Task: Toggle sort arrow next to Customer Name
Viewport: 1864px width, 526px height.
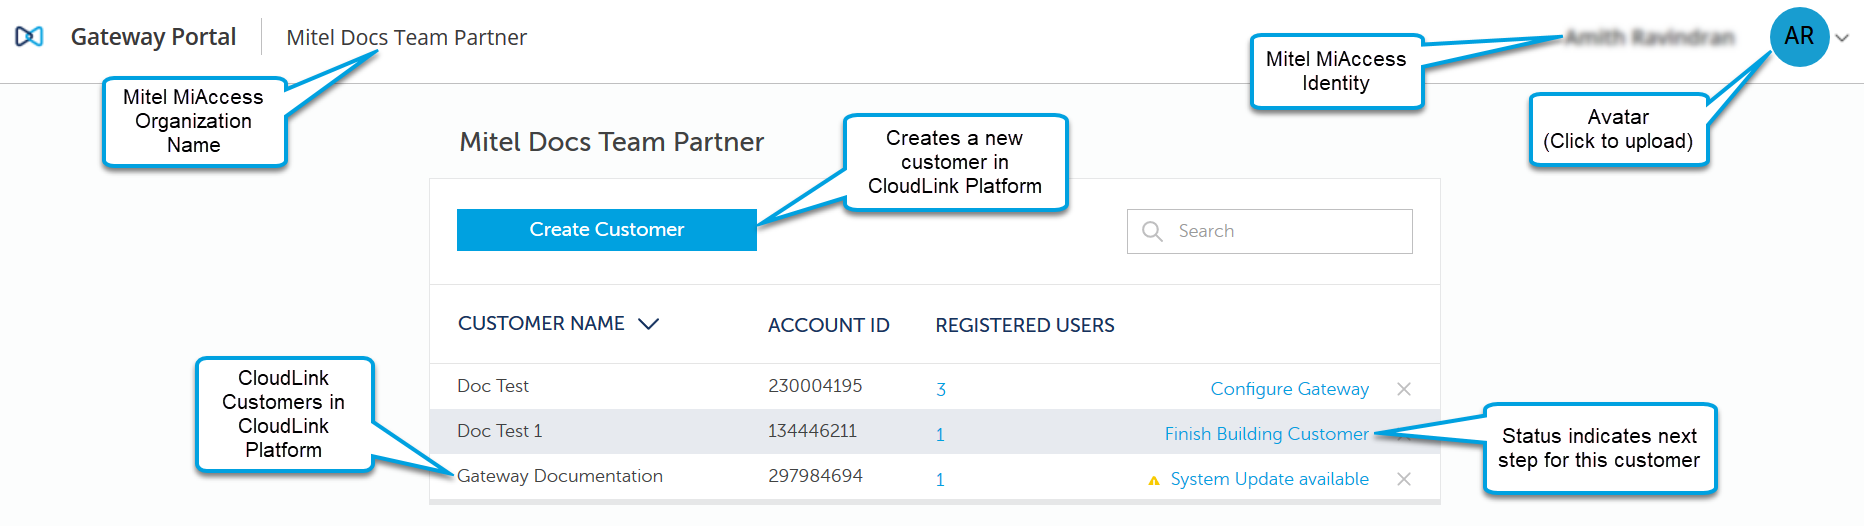Action: coord(649,324)
